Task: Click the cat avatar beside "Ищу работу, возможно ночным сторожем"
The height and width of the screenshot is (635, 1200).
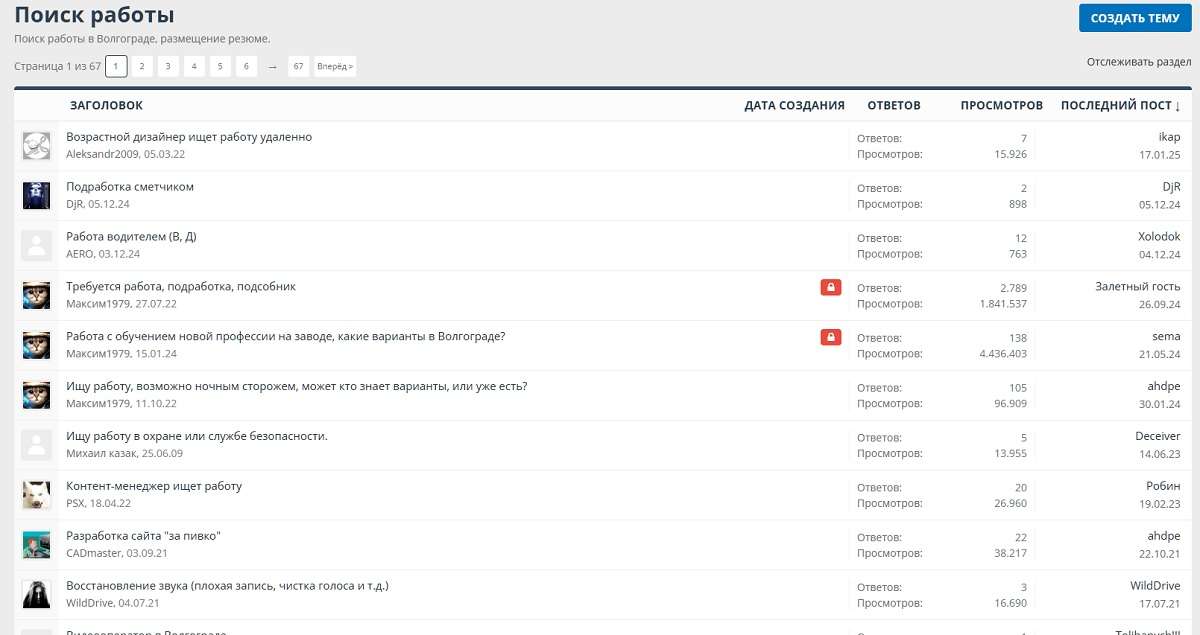Action: point(37,395)
